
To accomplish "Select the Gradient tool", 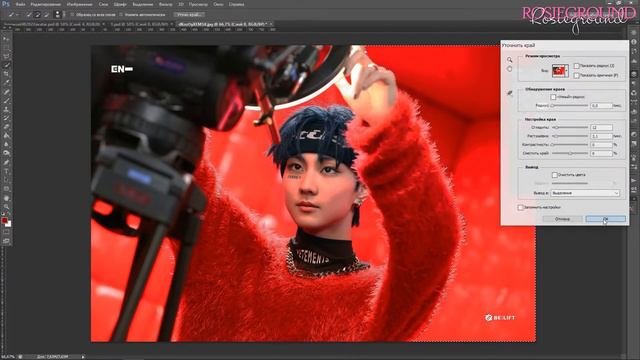I will click(6, 136).
